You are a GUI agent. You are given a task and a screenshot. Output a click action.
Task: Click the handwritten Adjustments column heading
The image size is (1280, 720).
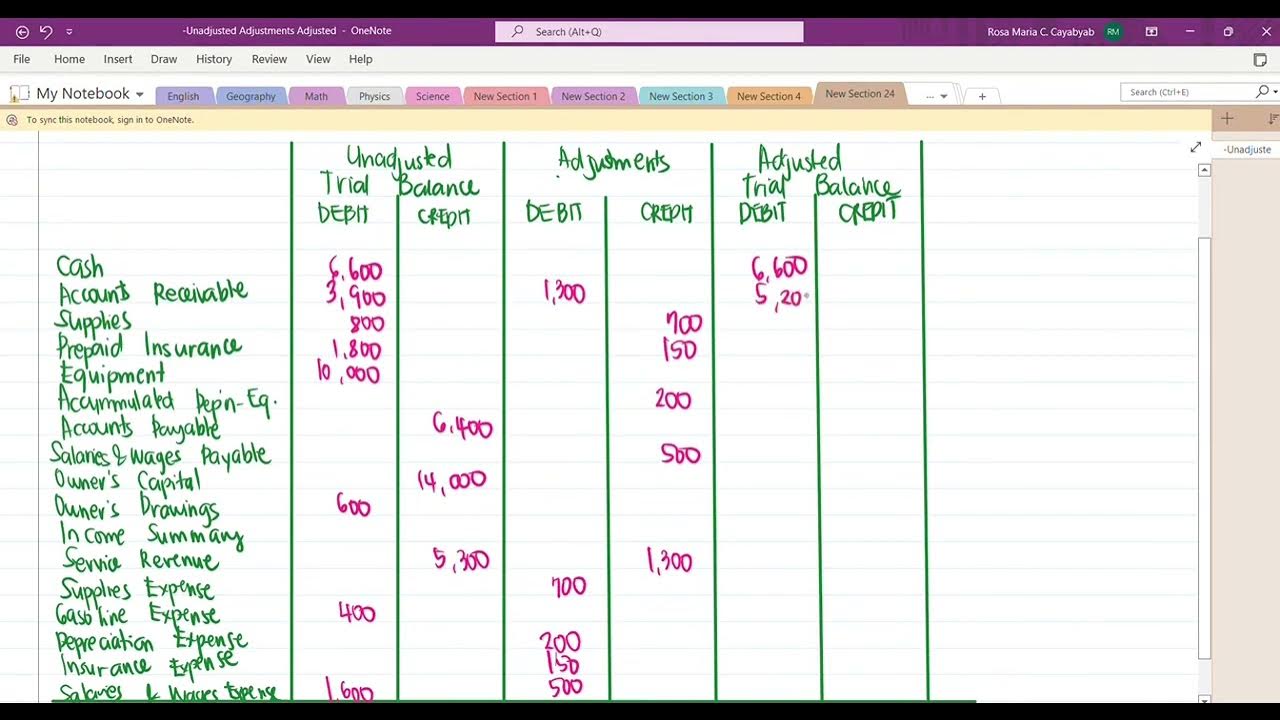pos(613,162)
